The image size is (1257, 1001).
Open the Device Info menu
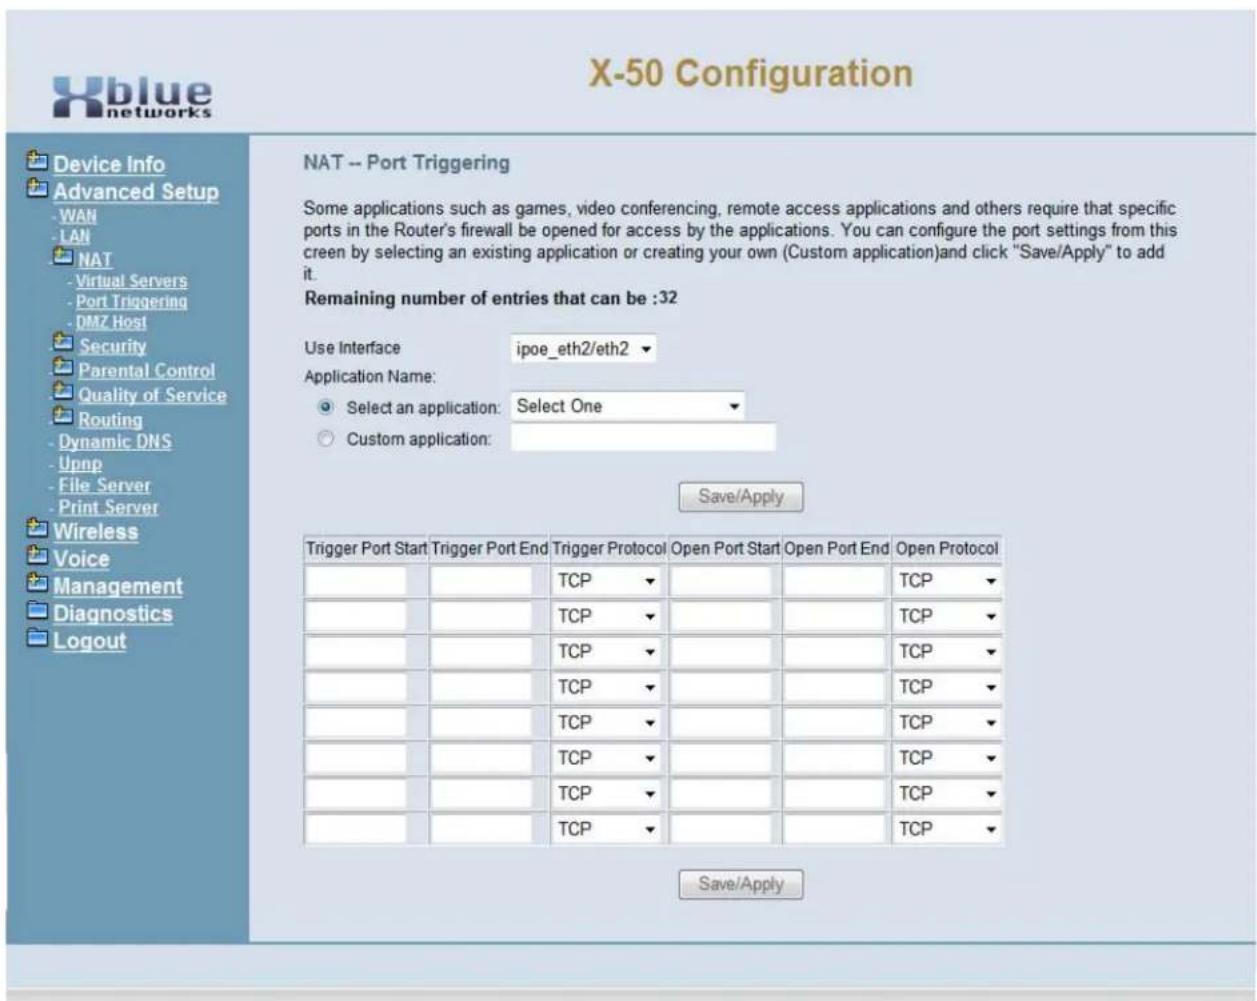point(109,164)
